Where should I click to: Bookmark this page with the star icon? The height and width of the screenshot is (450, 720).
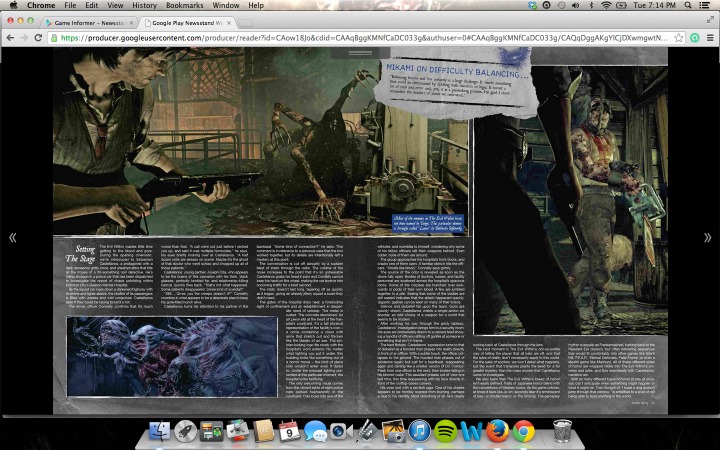pyautogui.click(x=679, y=38)
